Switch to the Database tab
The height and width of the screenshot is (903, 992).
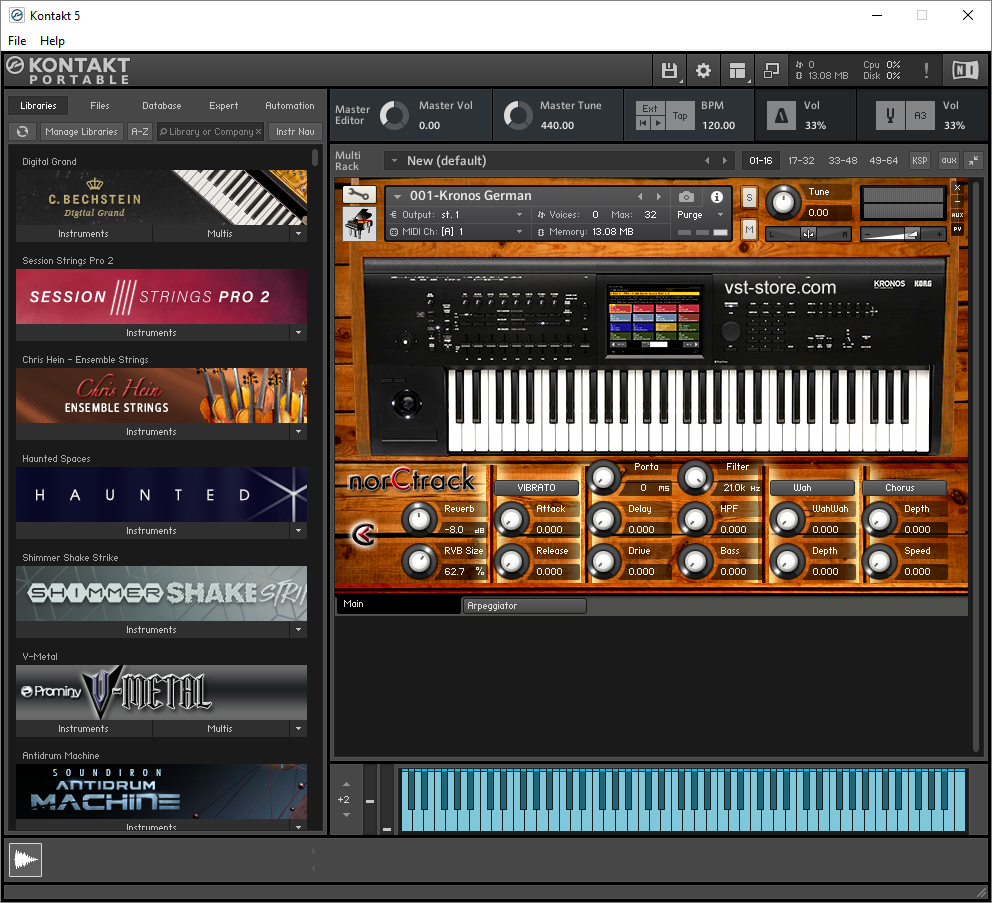point(161,106)
